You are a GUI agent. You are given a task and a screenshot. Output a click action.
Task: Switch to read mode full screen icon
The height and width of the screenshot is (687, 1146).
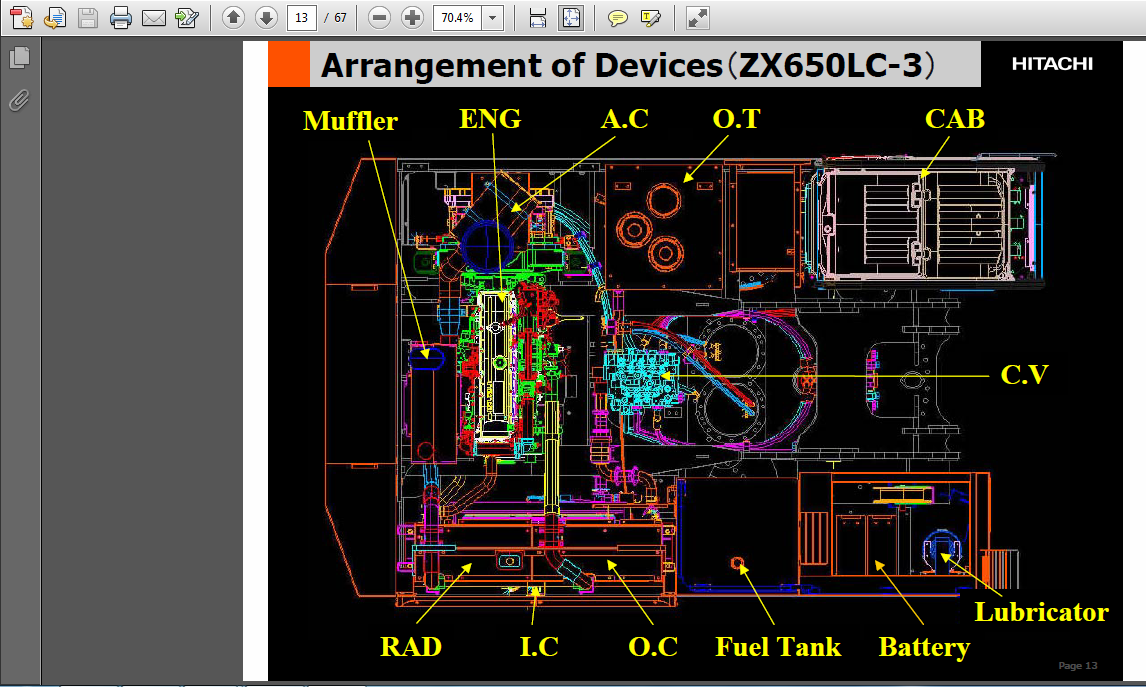pyautogui.click(x=698, y=18)
